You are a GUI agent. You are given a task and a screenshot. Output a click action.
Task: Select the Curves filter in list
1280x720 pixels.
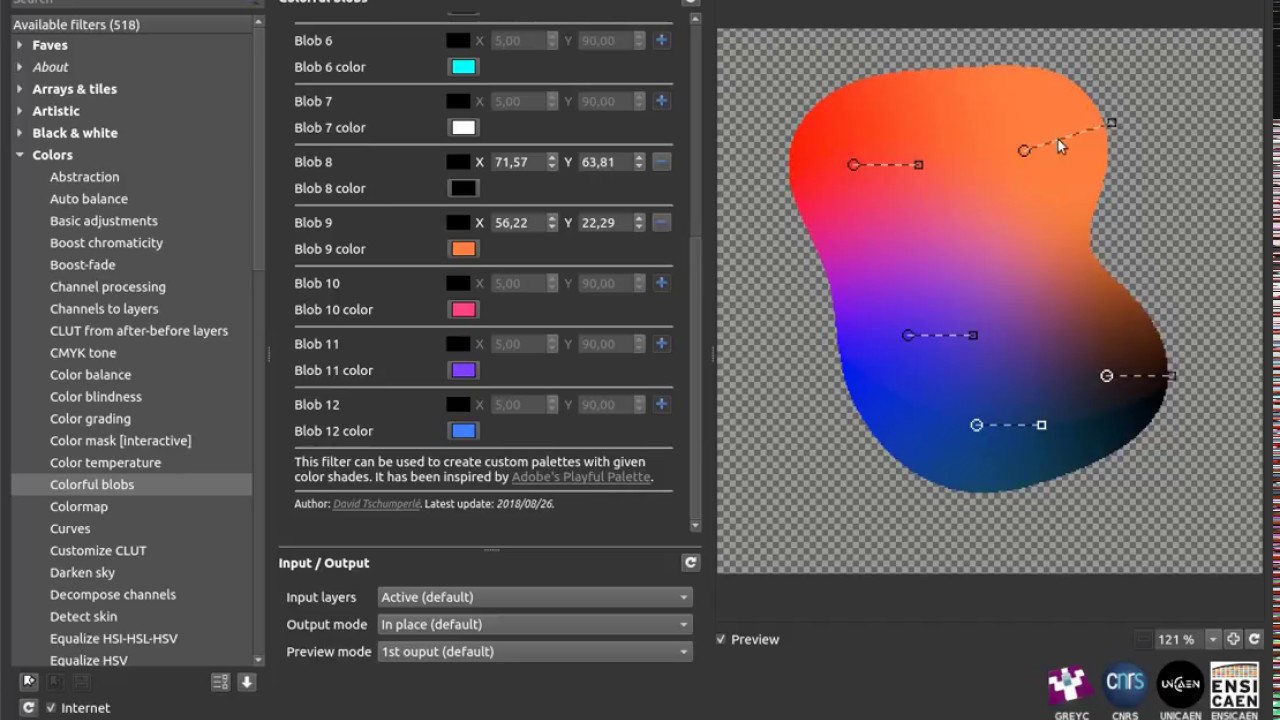[70, 529]
